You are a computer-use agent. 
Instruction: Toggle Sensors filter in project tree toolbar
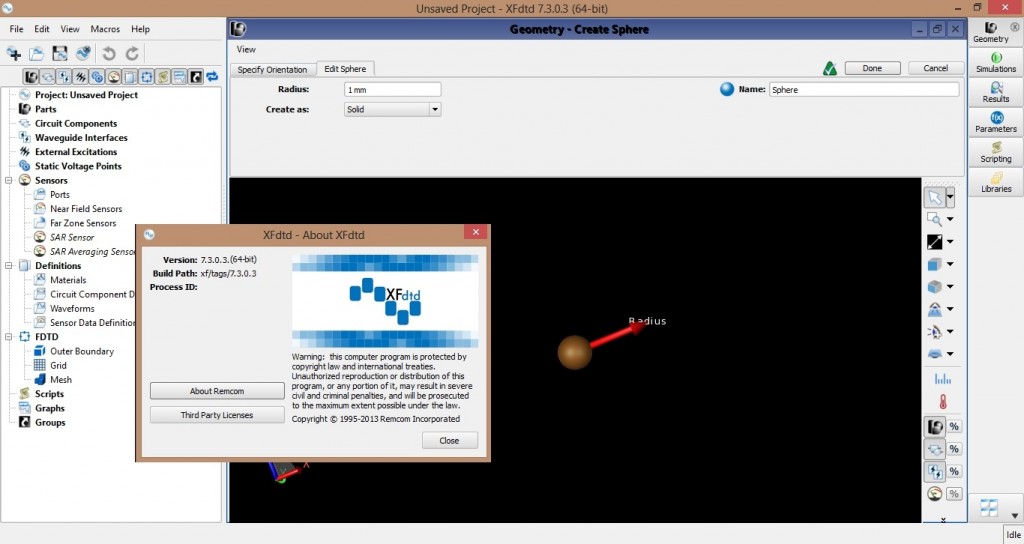[x=114, y=77]
